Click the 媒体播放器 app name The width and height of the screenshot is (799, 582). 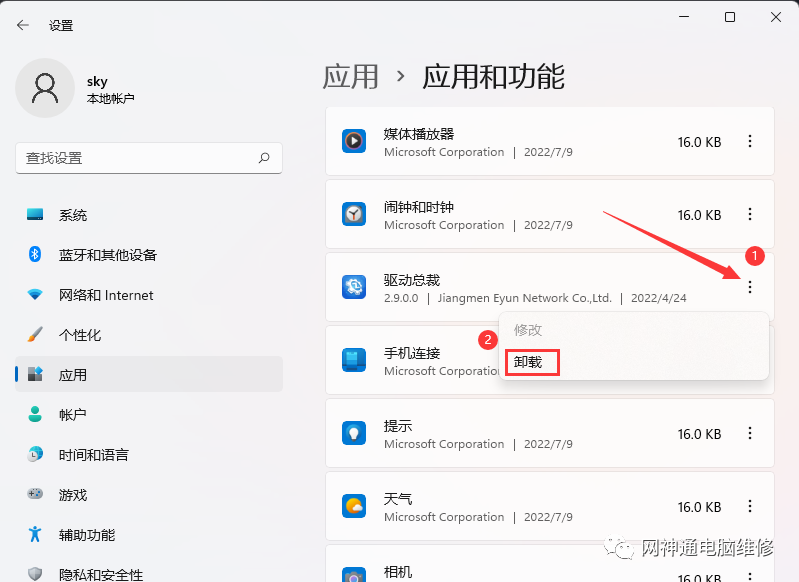419,134
